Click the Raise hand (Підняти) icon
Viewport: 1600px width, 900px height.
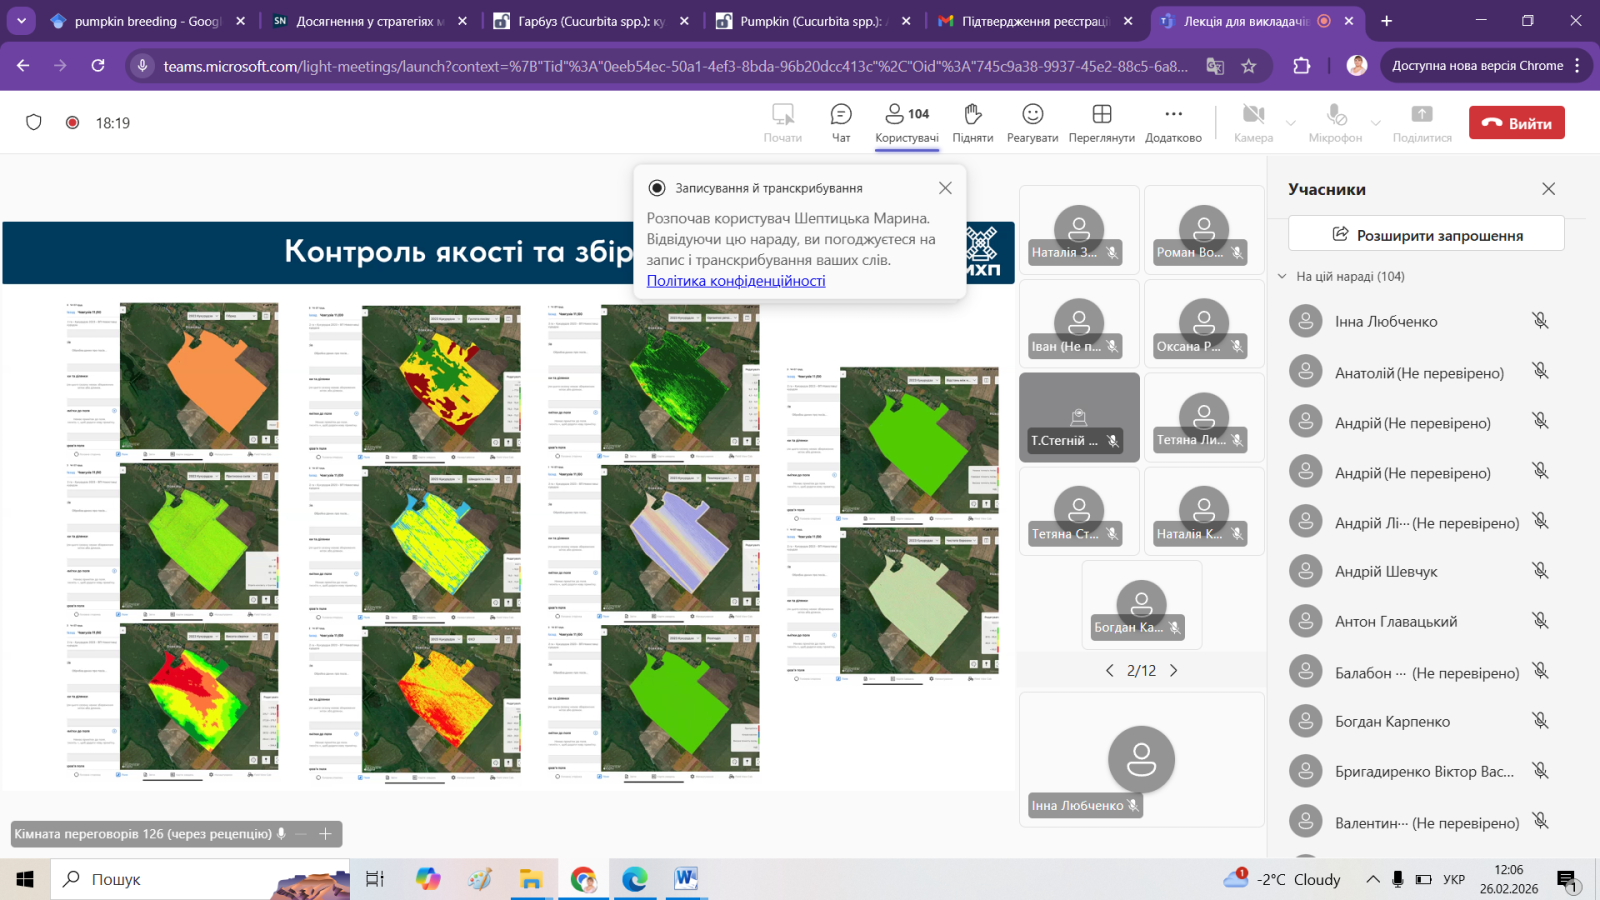972,122
